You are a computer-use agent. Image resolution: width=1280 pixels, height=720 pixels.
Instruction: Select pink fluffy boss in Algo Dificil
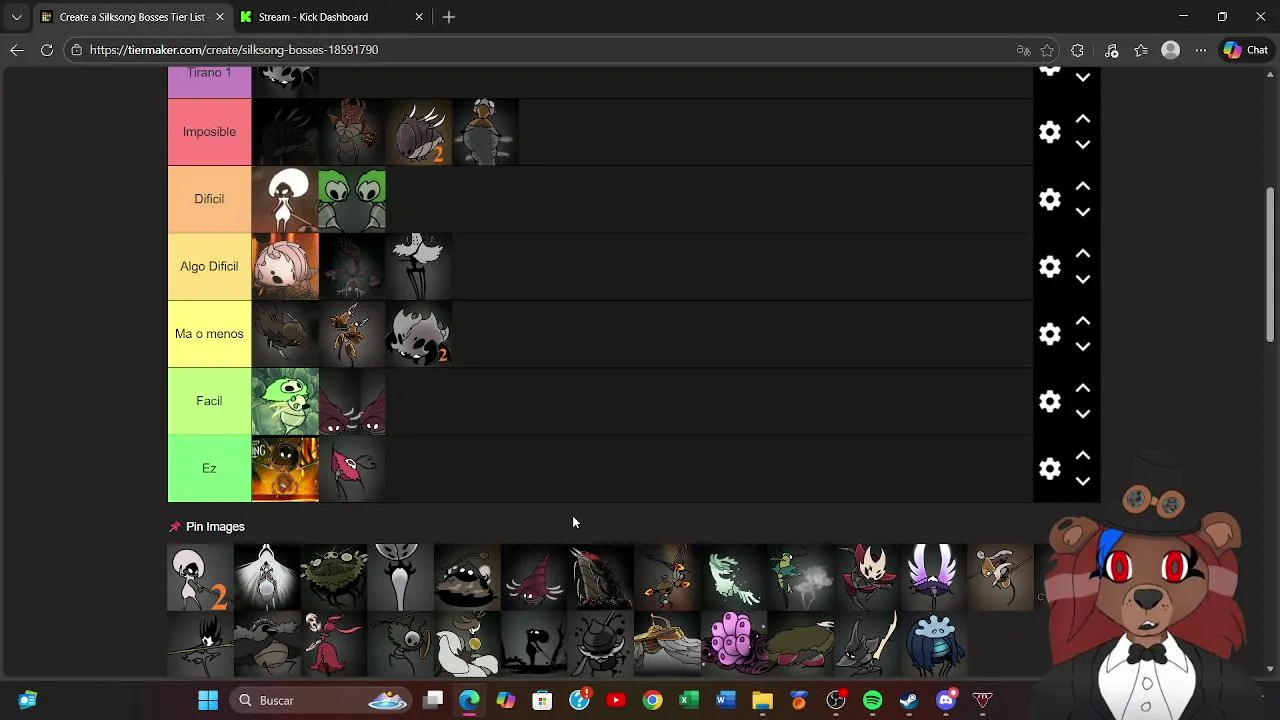click(285, 266)
